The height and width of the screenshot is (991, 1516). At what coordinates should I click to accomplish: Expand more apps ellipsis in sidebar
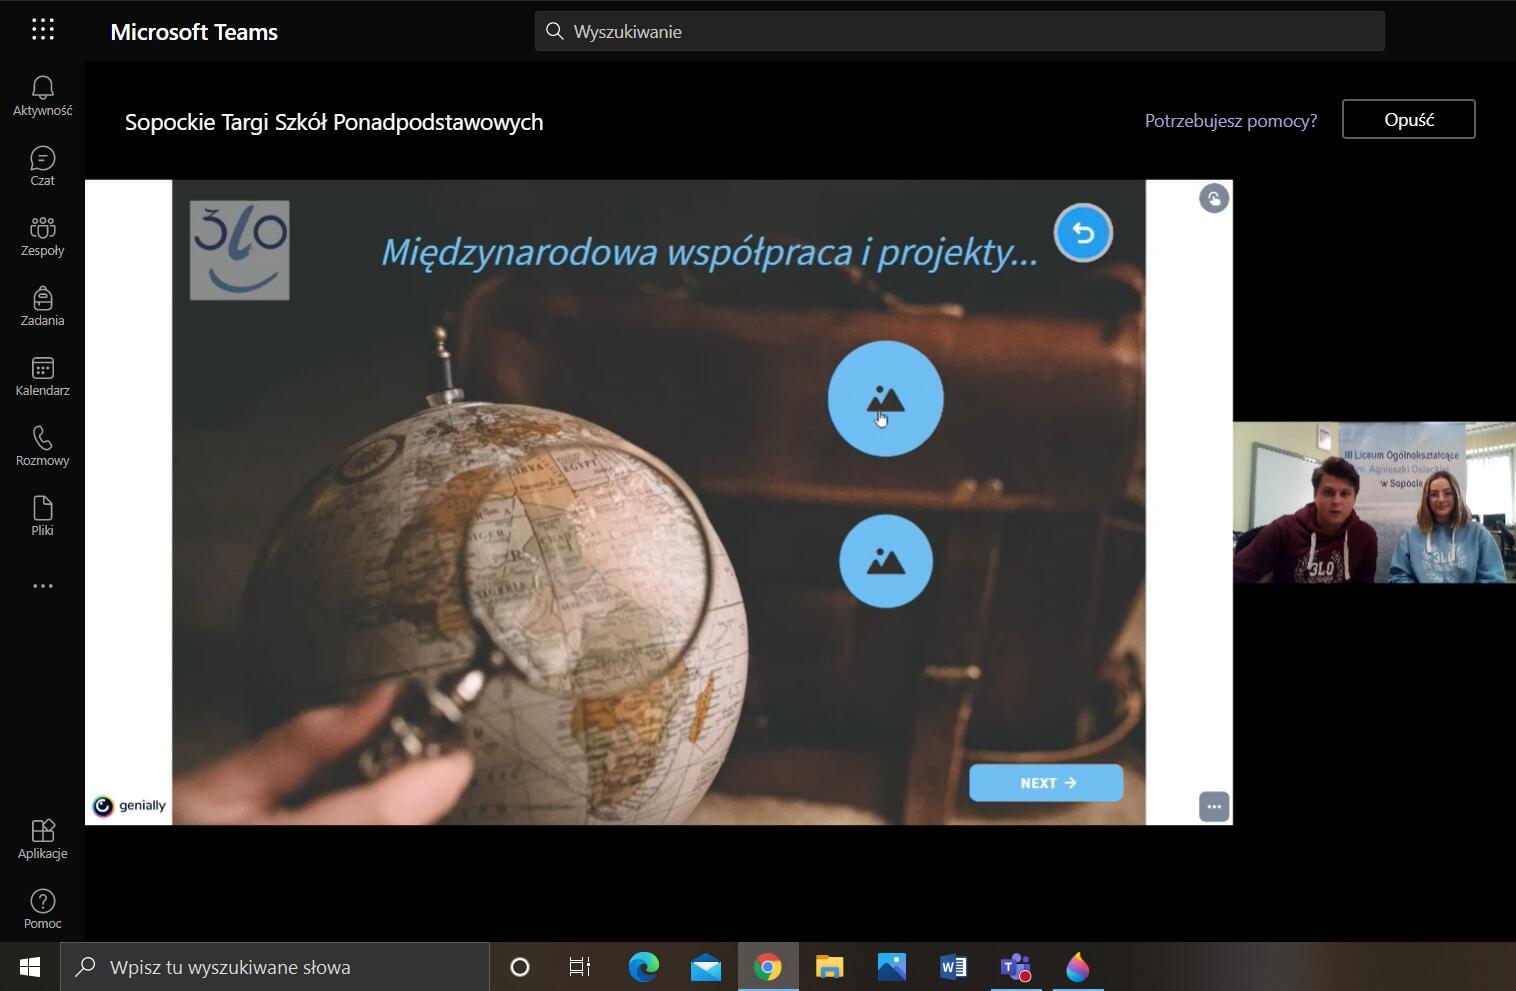point(42,586)
